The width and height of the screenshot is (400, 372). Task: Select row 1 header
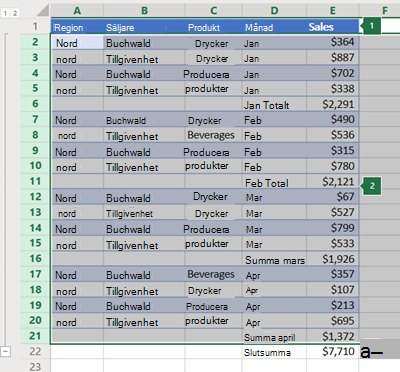point(35,26)
